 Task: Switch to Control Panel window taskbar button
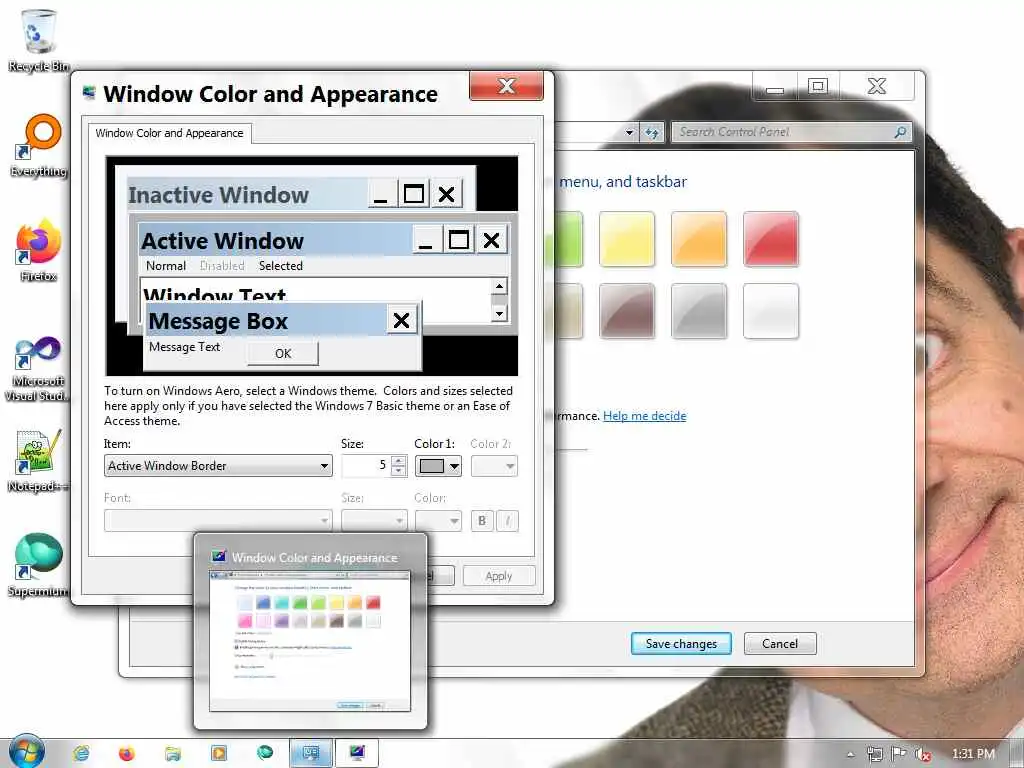pyautogui.click(x=311, y=753)
